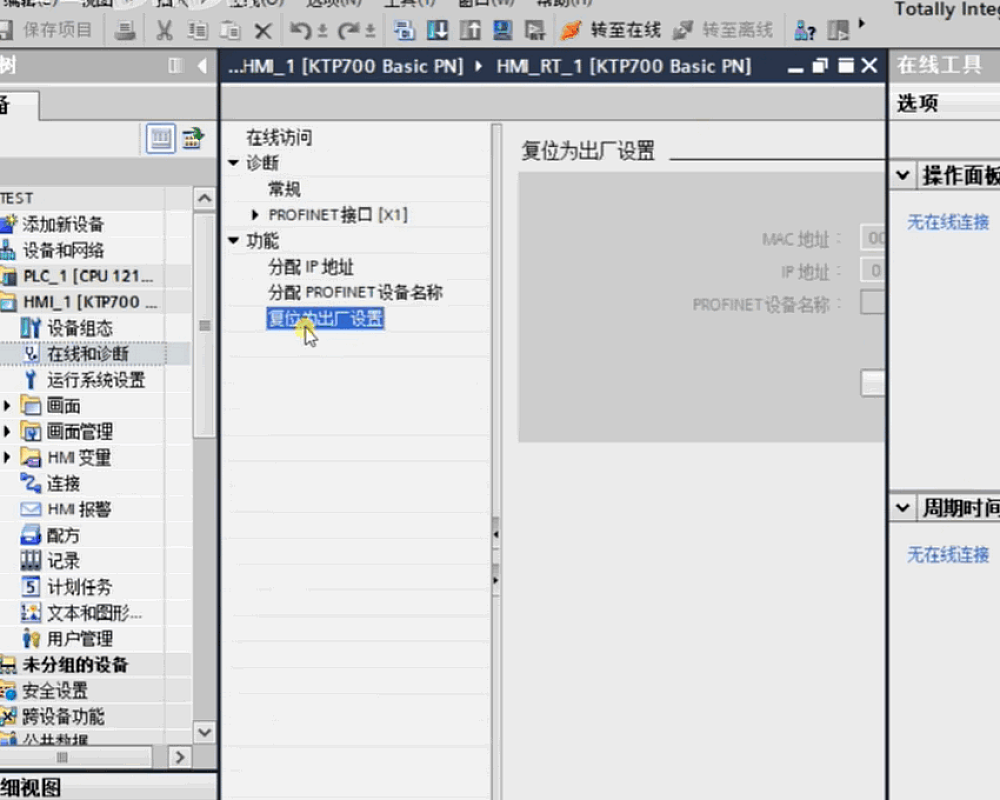Select 分配 IP 地址 in the function list
1000x800 pixels.
coord(311,267)
